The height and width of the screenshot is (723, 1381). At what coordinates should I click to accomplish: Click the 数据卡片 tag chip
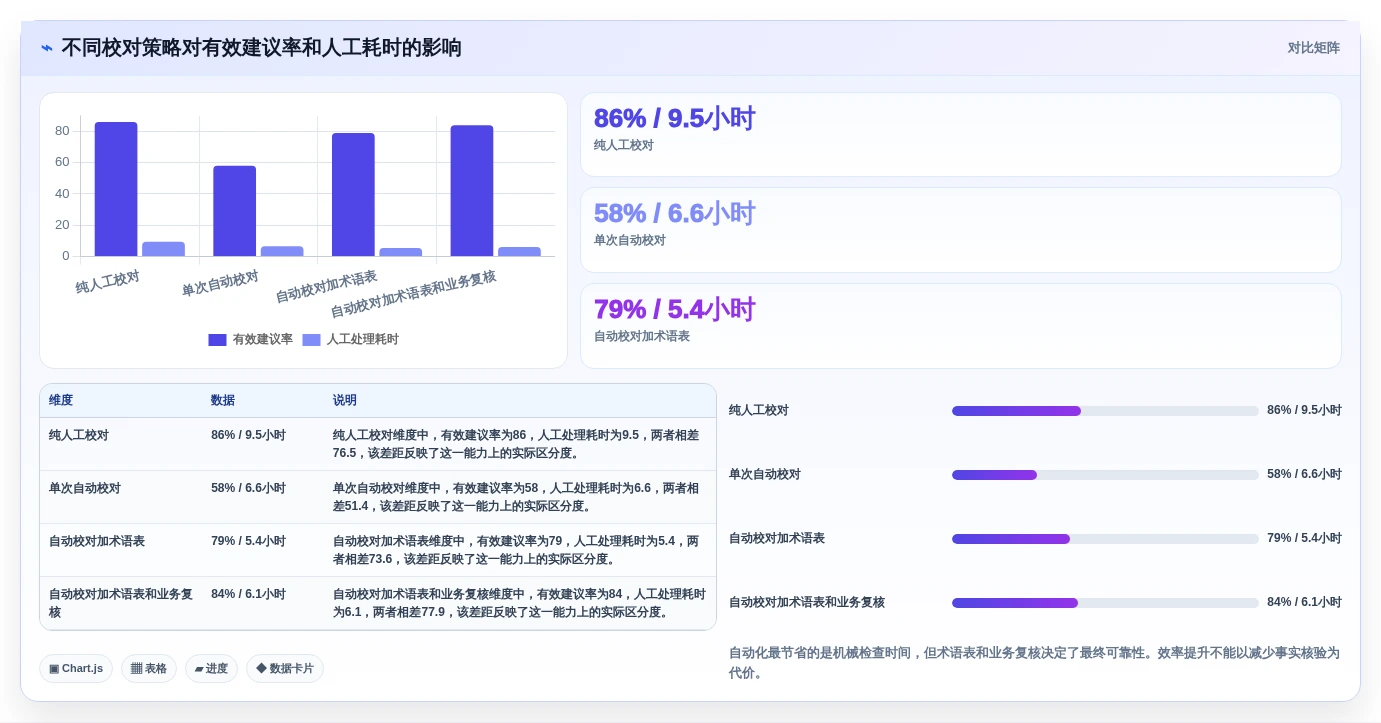[285, 668]
